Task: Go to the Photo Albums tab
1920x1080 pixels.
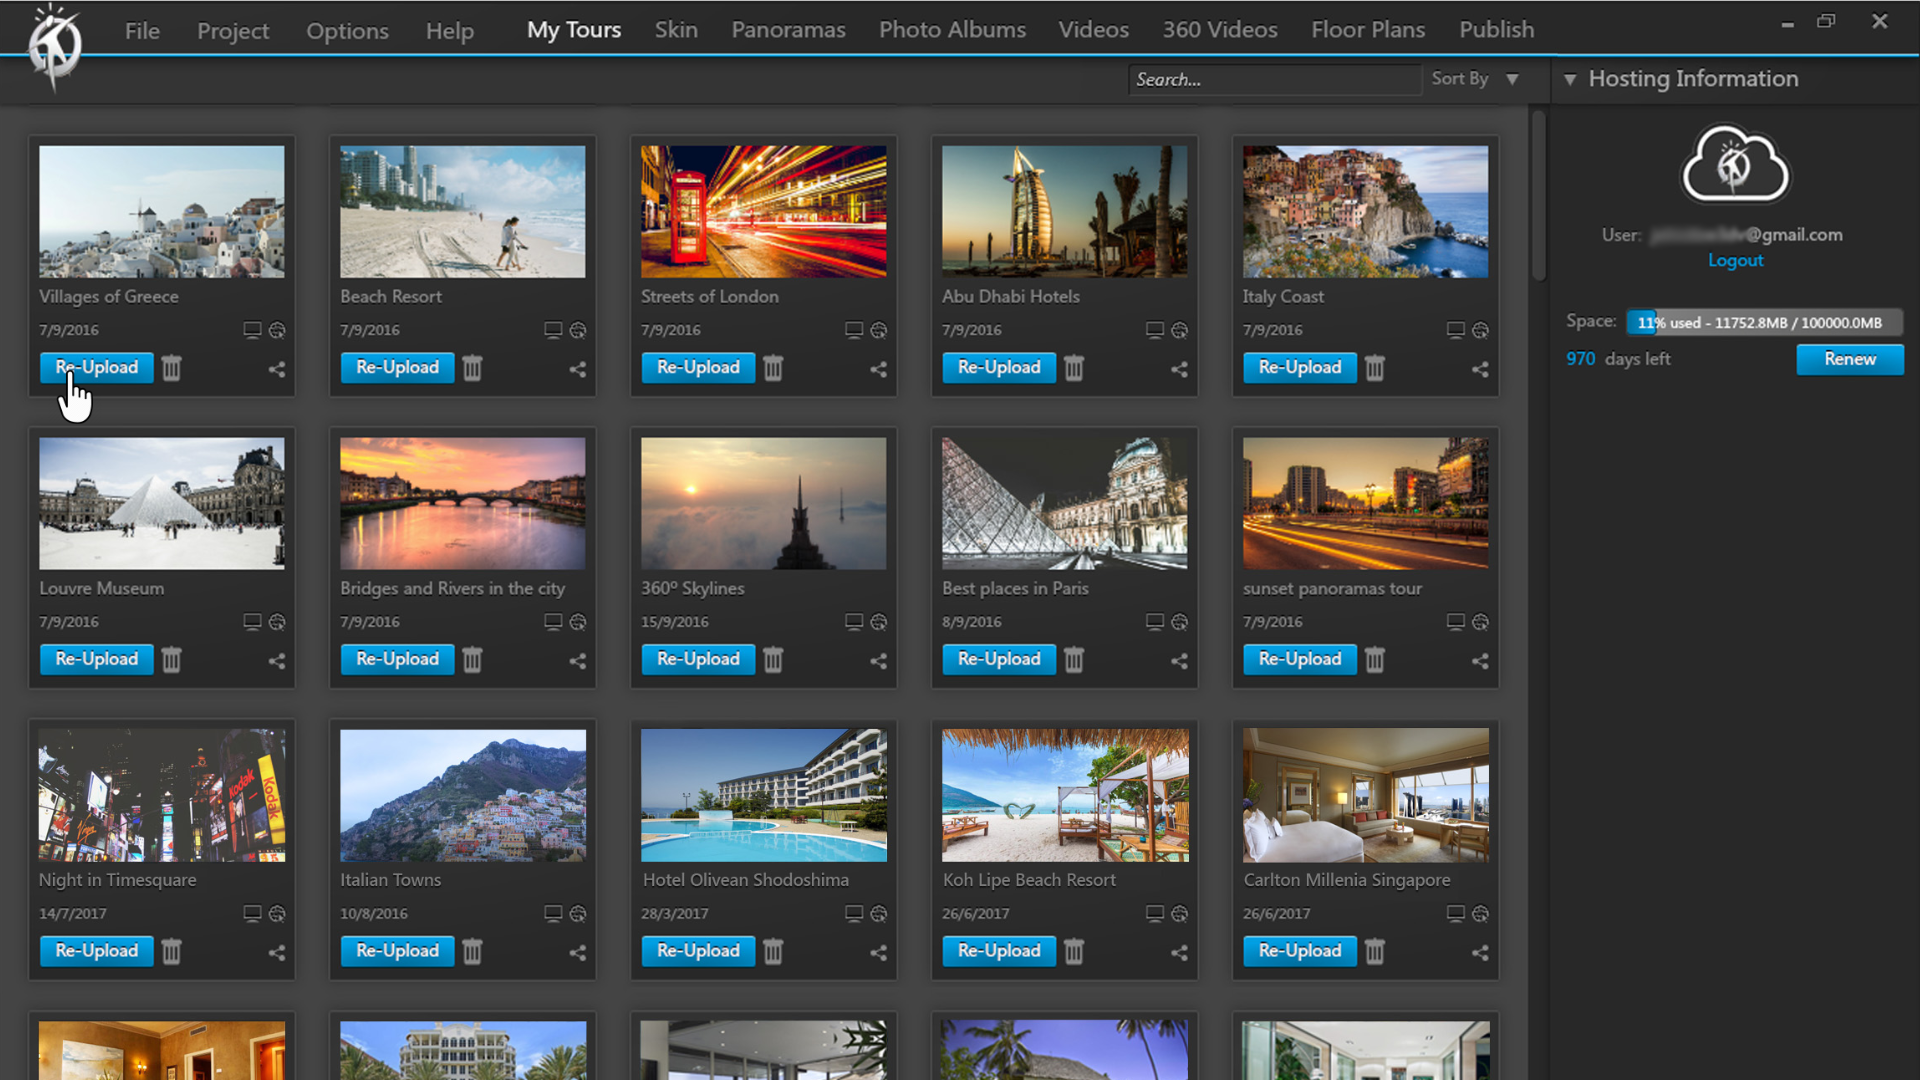Action: (952, 30)
